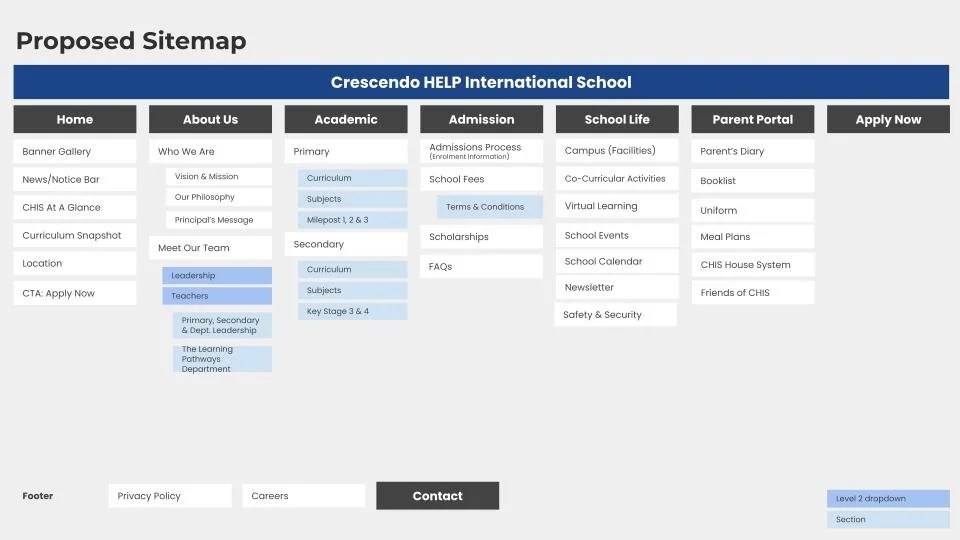Select Our Philosophy sub-item
Screen dimensions: 960x540
(219, 197)
